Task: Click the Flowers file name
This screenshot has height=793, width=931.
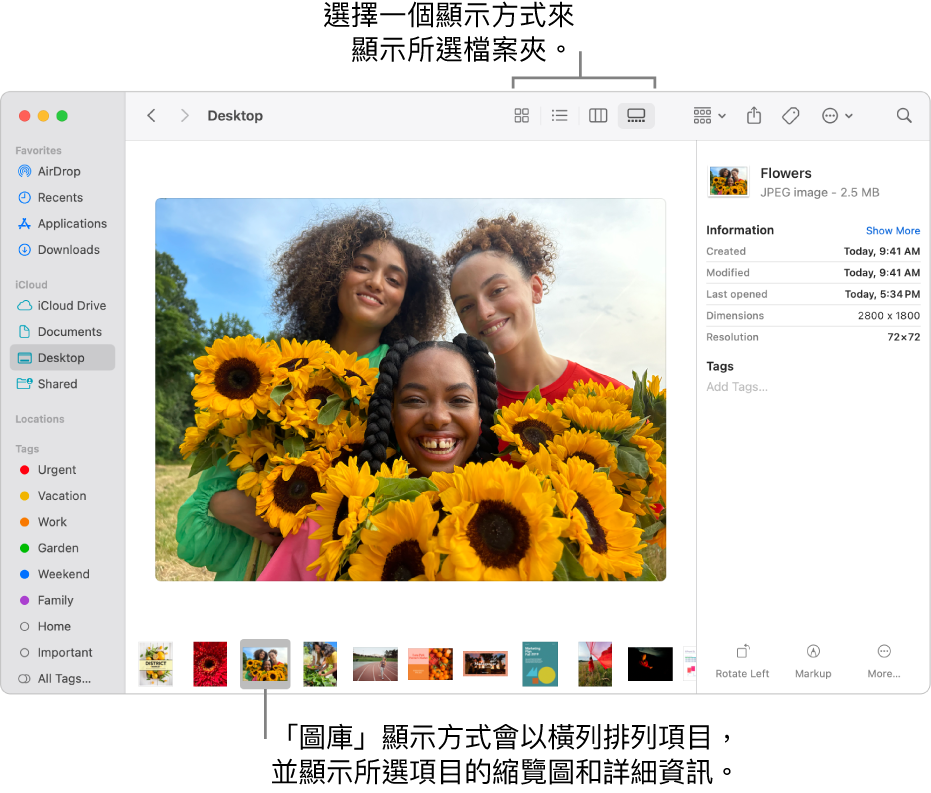Action: point(786,173)
